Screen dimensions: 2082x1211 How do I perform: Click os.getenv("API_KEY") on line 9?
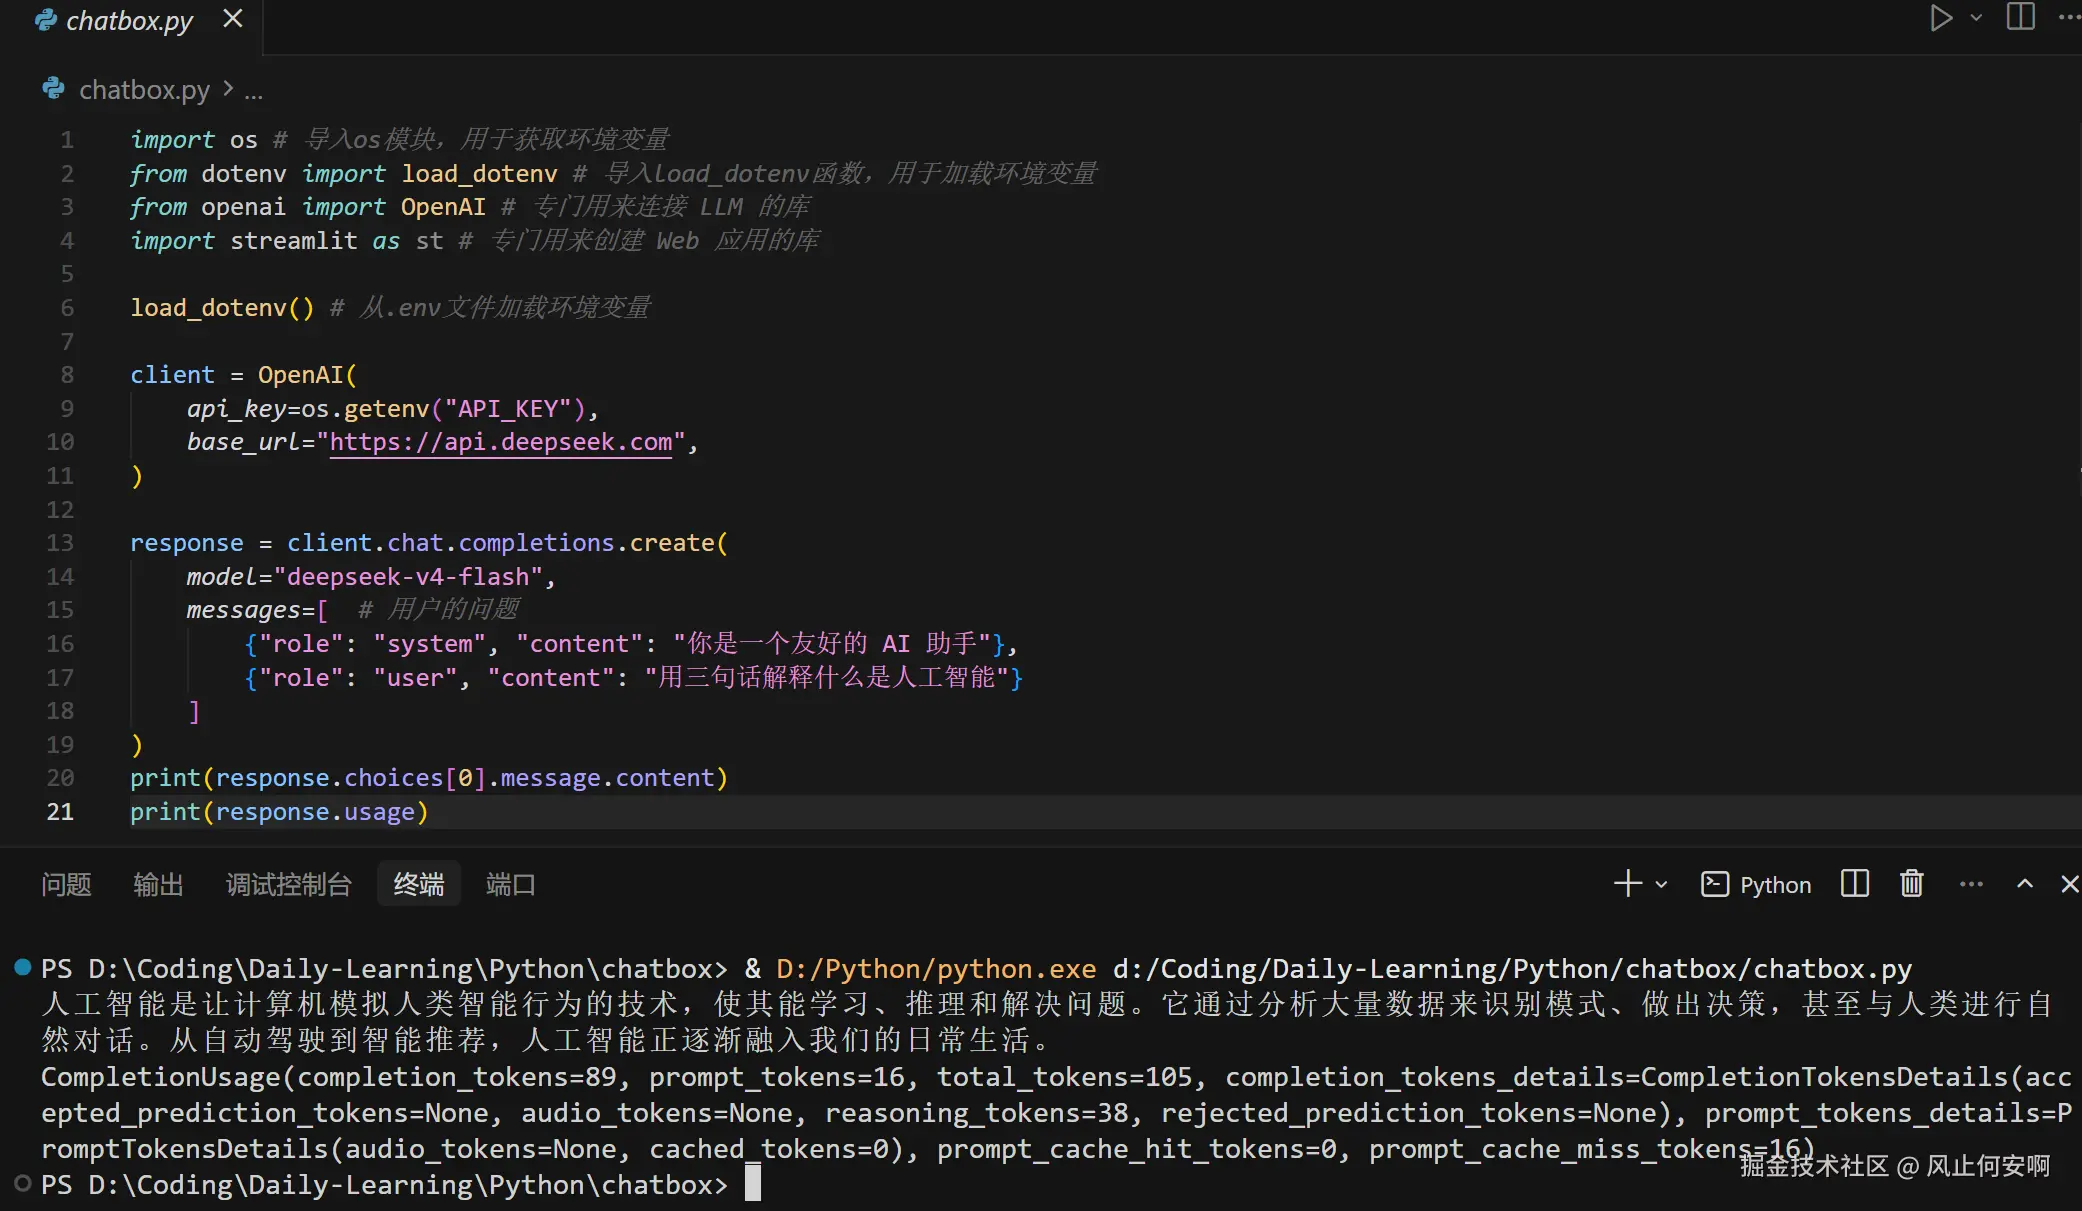443,409
